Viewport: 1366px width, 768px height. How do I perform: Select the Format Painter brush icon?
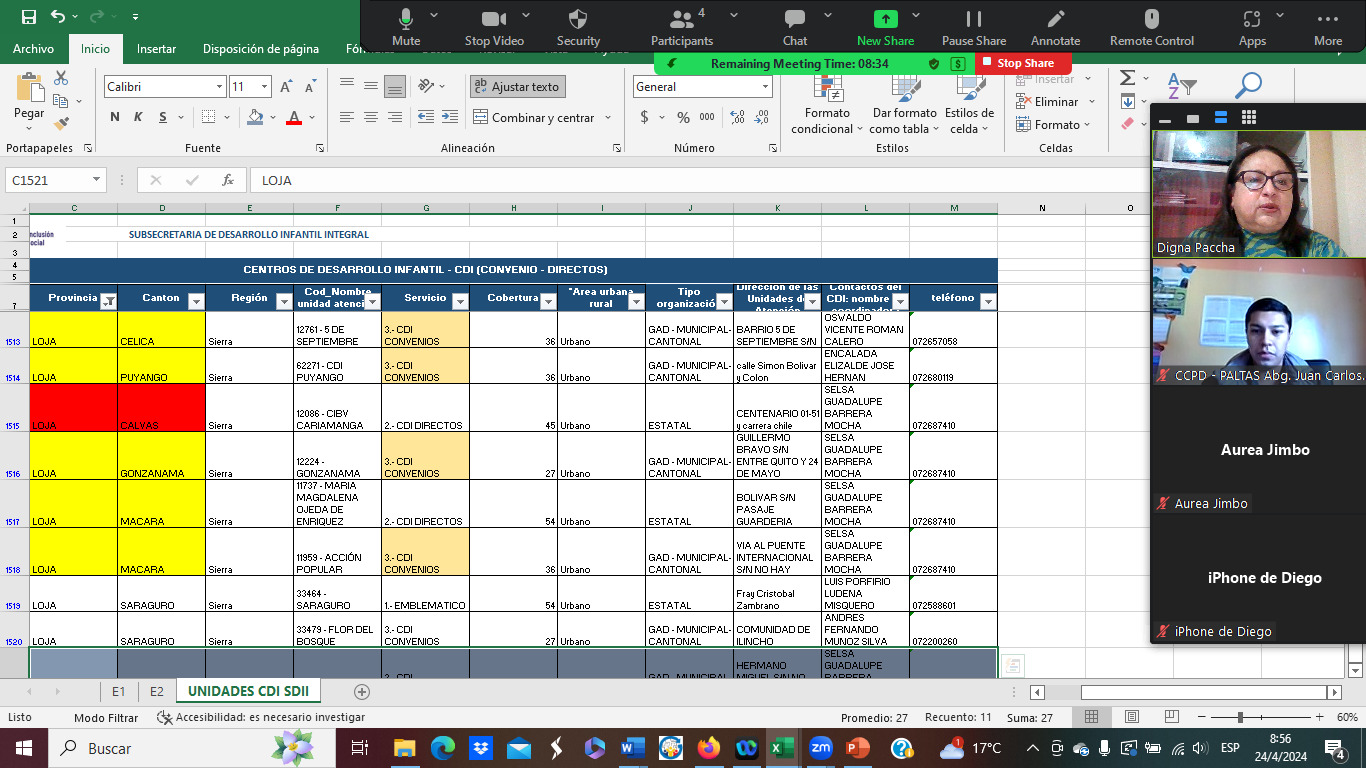click(x=61, y=124)
